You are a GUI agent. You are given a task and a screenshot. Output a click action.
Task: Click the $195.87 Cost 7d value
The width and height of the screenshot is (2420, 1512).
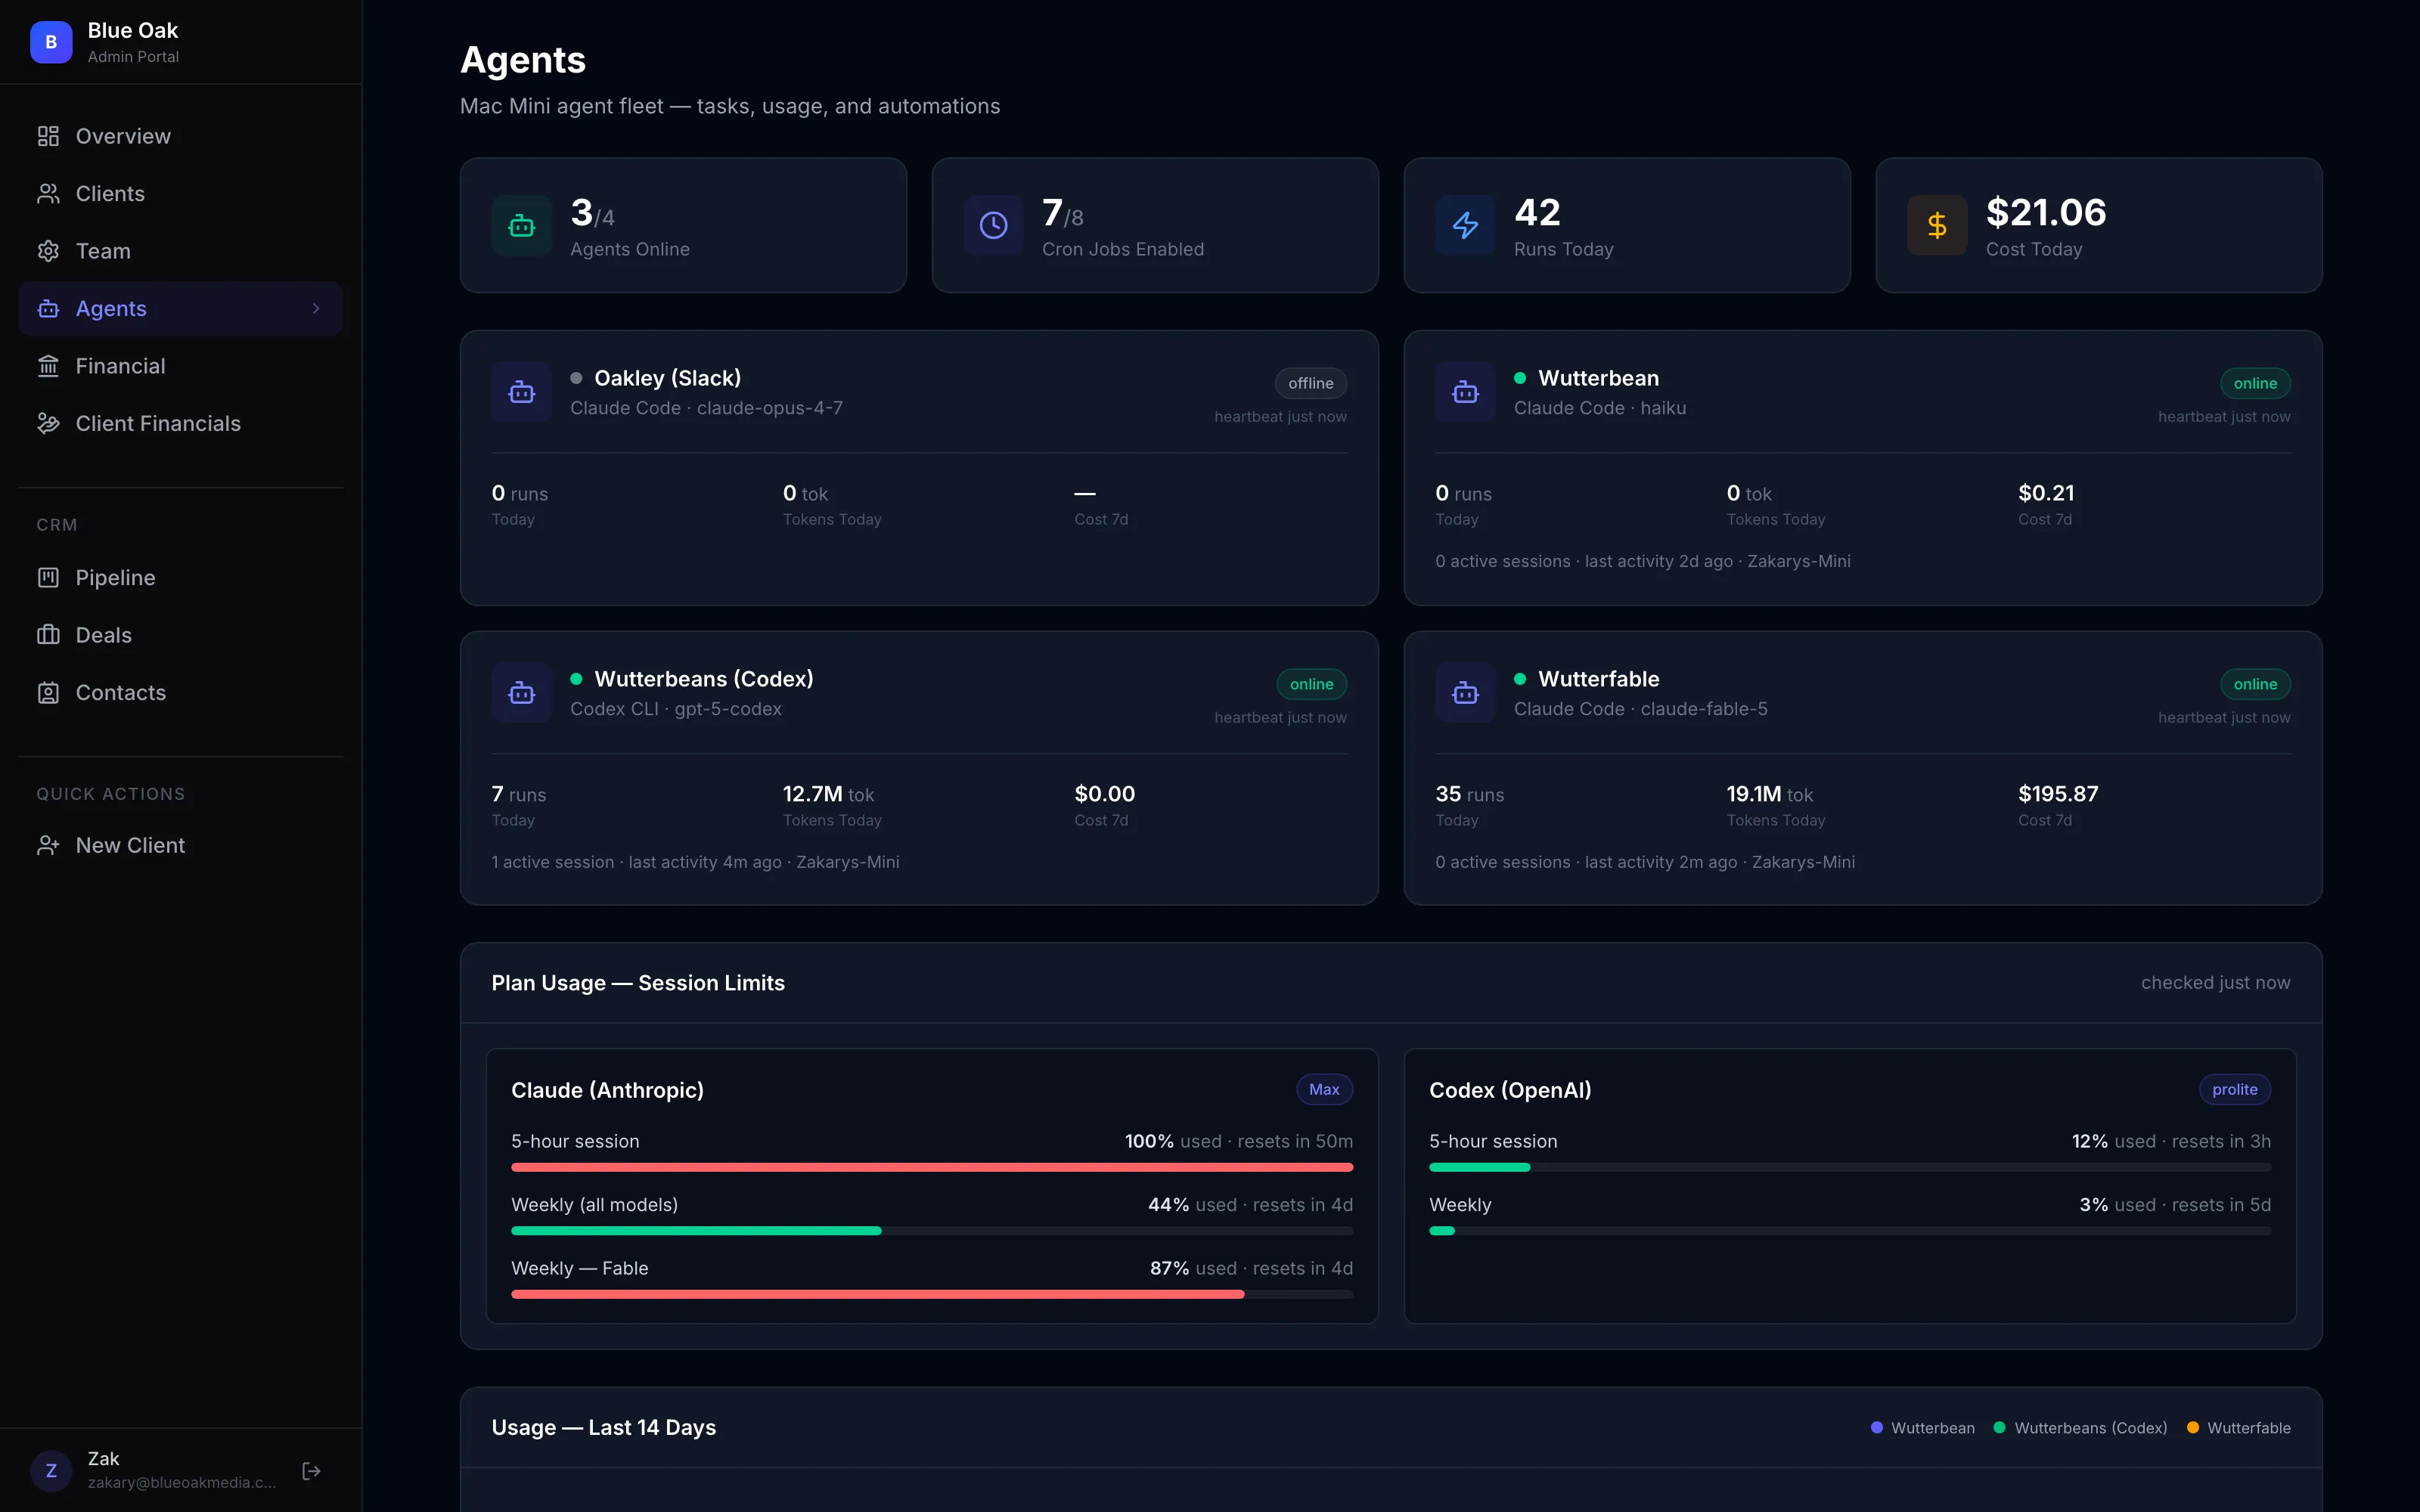point(2058,794)
